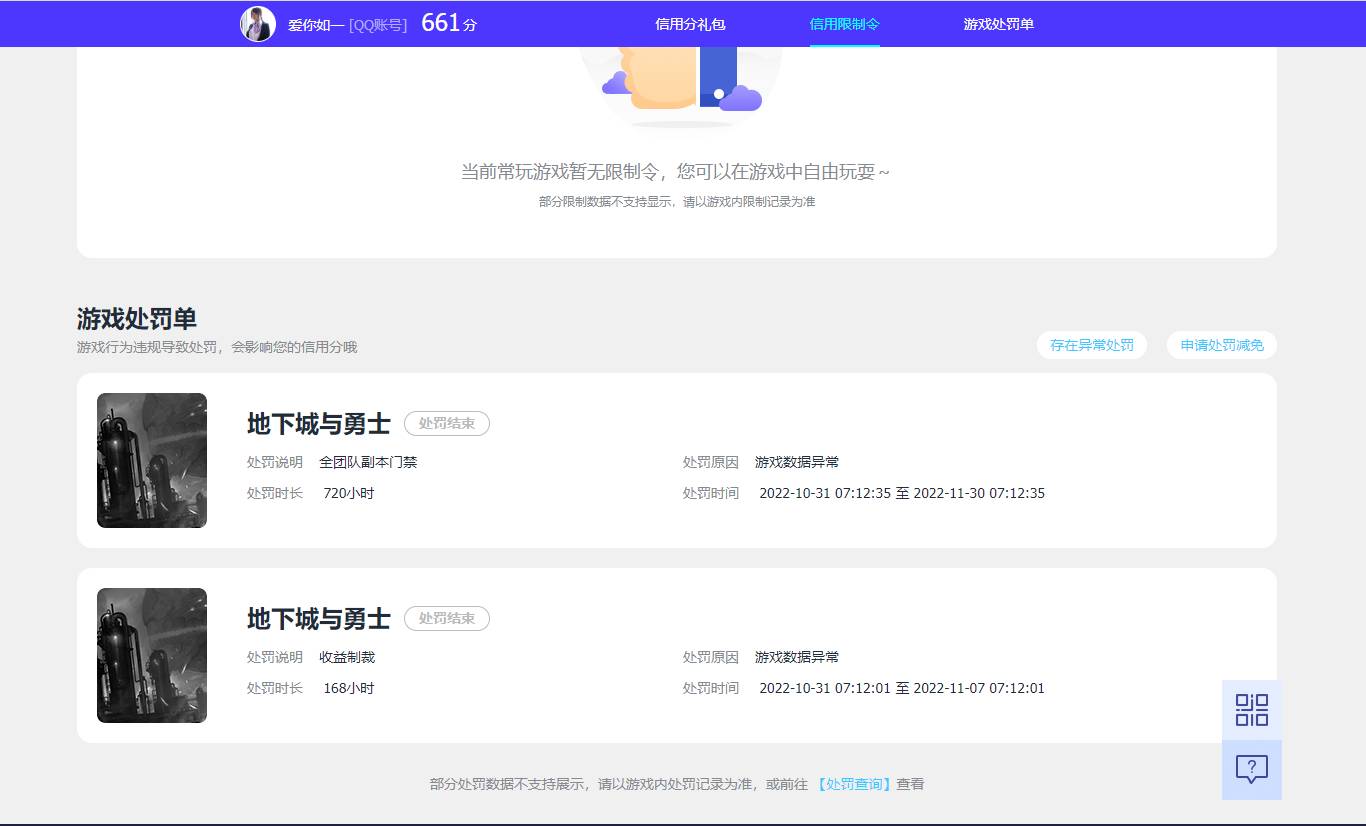Click the first 地下城与勇士 game thumbnail
The width and height of the screenshot is (1366, 826).
click(x=151, y=460)
